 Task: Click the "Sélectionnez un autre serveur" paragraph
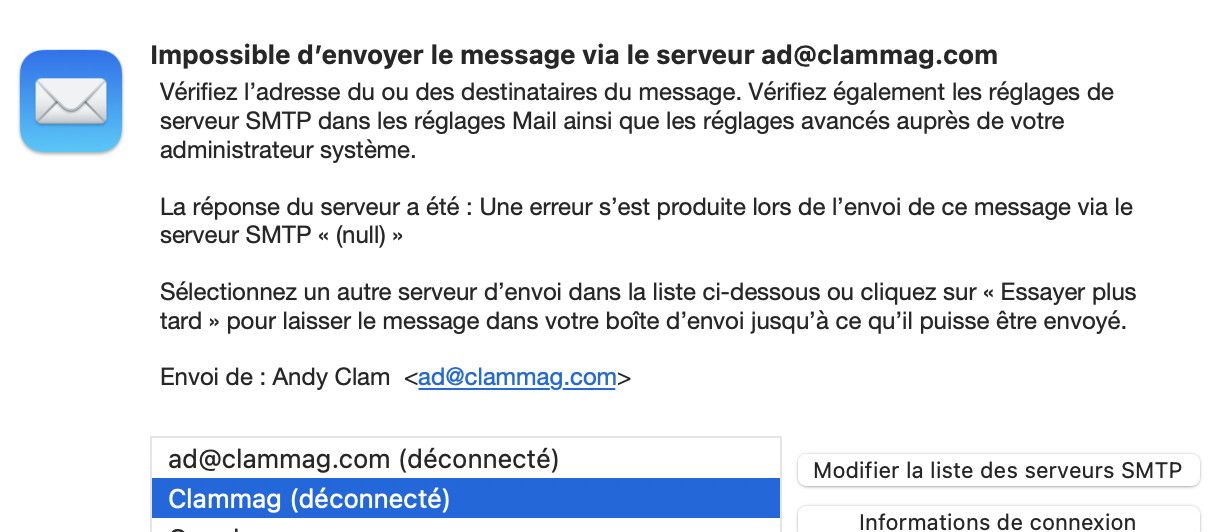647,308
